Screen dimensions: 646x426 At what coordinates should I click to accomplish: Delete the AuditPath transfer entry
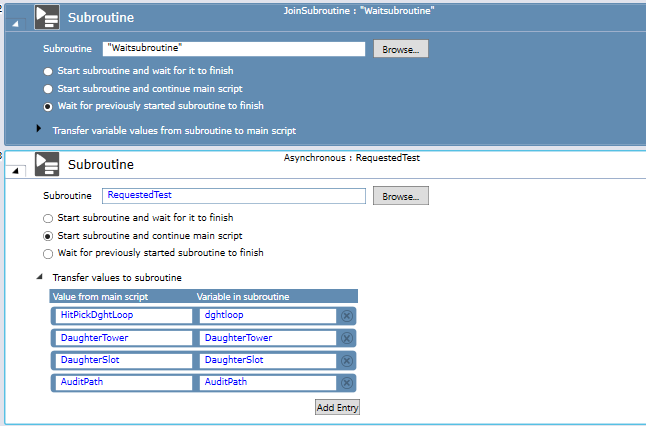click(x=347, y=382)
